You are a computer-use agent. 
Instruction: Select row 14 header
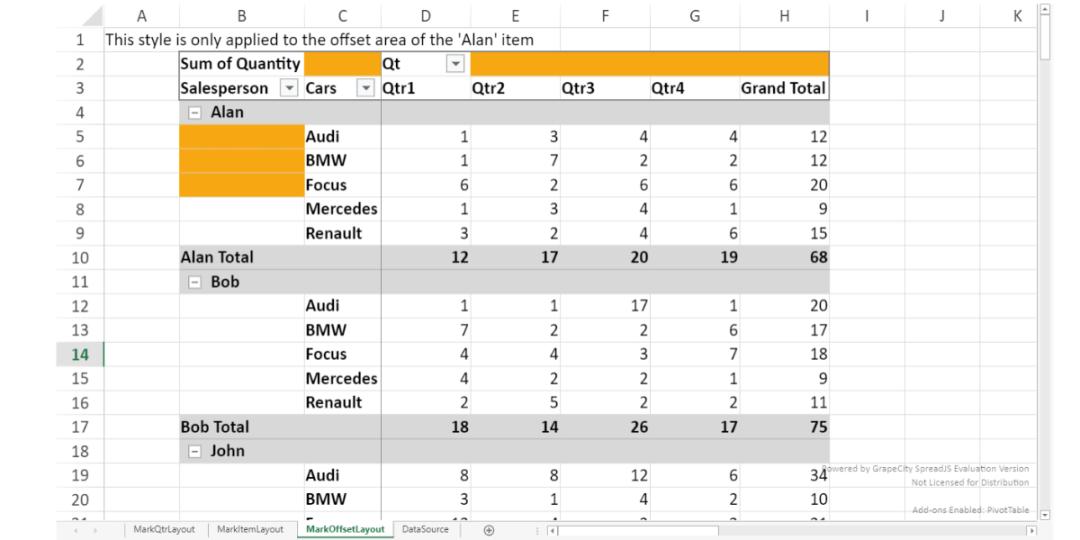(x=80, y=354)
